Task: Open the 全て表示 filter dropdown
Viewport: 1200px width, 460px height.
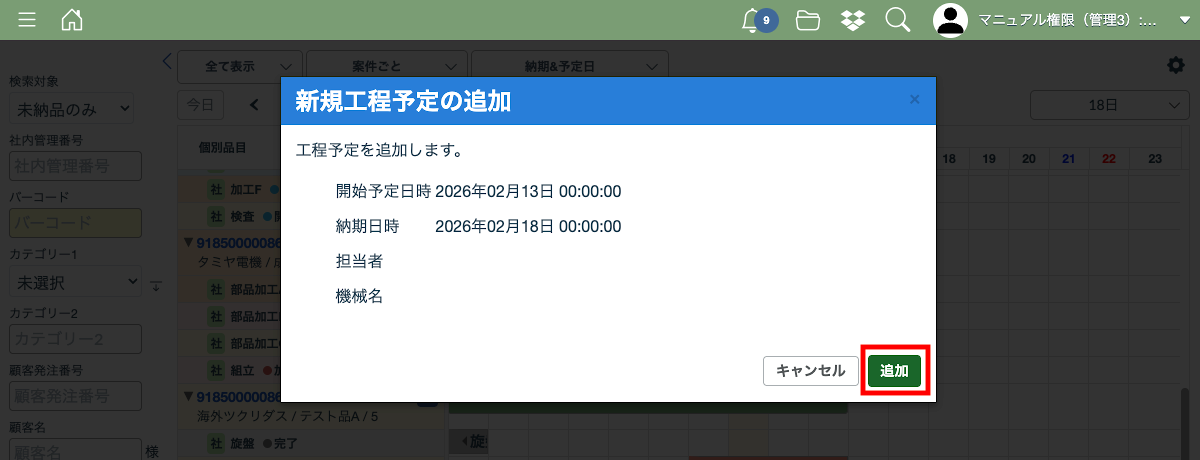Action: pyautogui.click(x=240, y=66)
